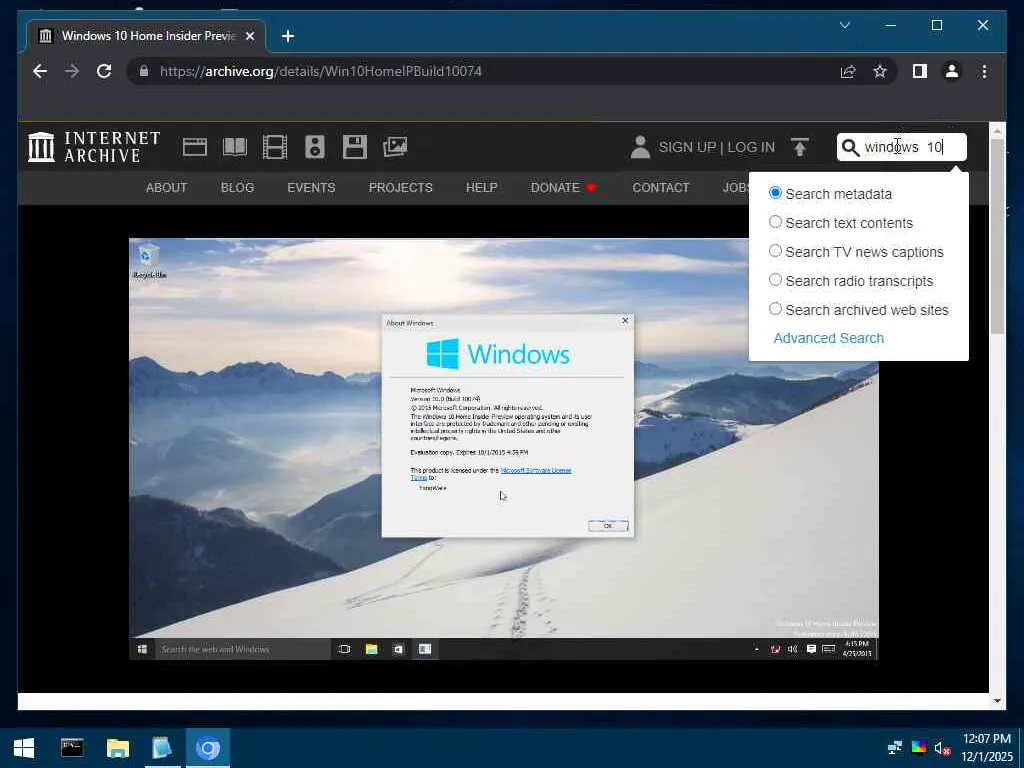
Task: Go back with the browser back arrow
Action: click(40, 71)
